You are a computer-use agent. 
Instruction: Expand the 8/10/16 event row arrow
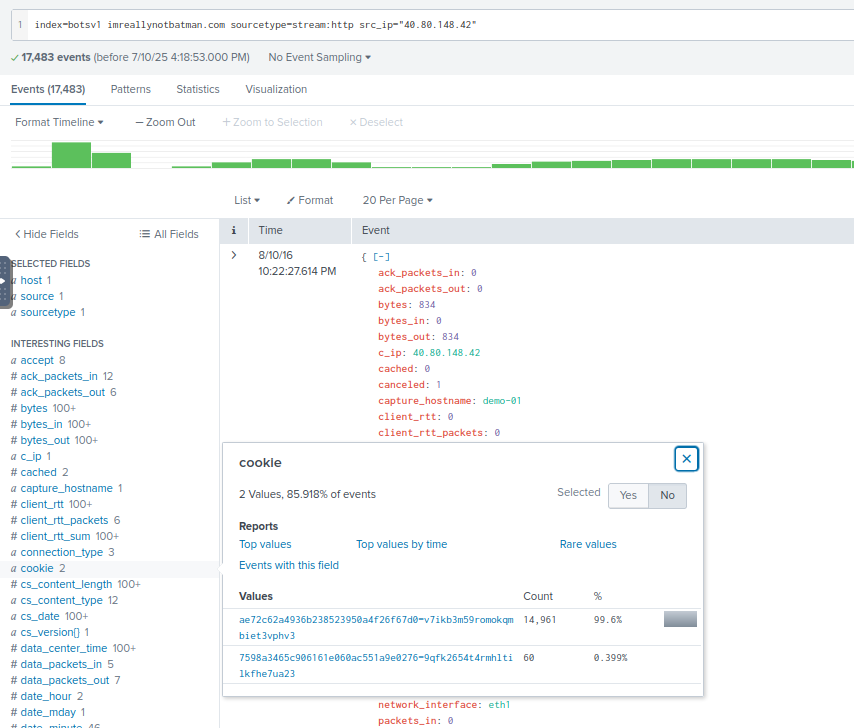click(234, 255)
